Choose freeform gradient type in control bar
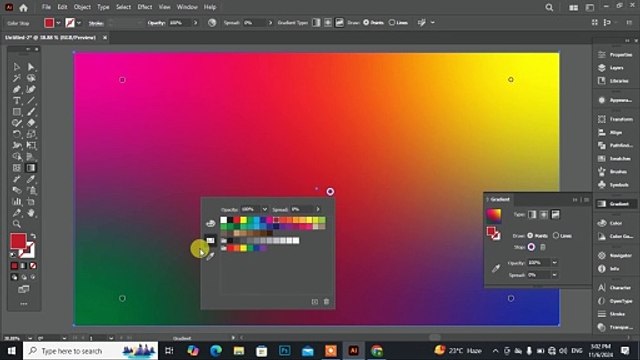Image resolution: width=640 pixels, height=360 pixels. pos(339,22)
